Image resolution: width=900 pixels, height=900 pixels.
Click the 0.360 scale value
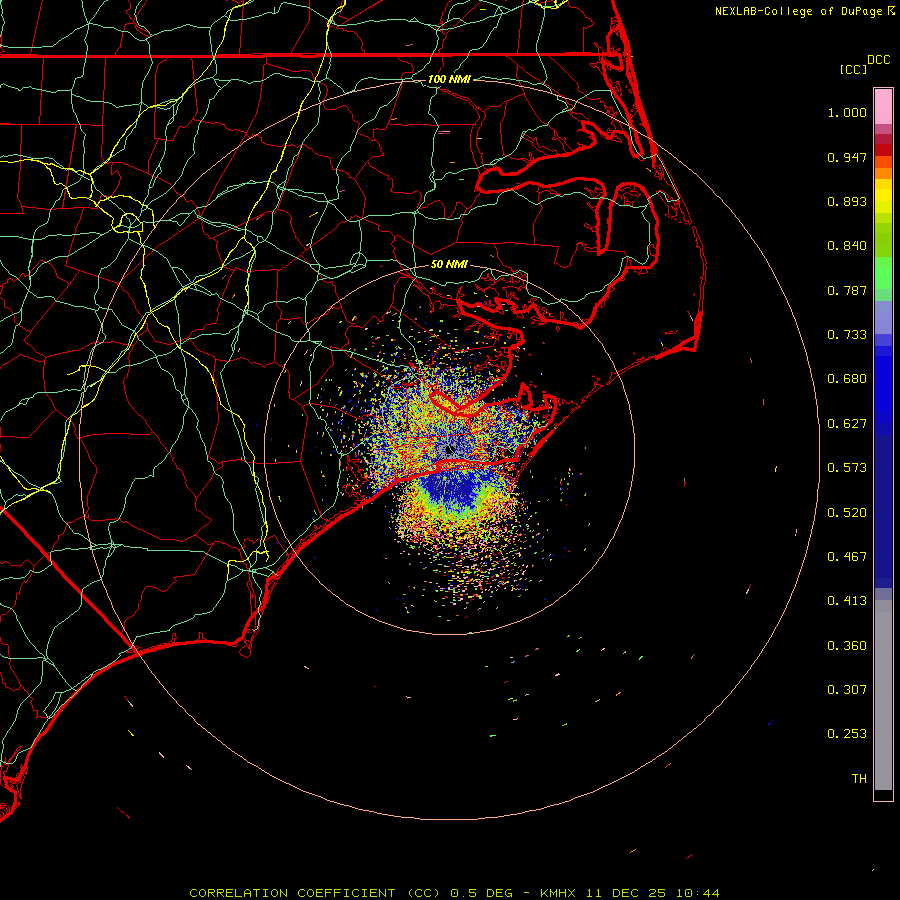pos(847,646)
